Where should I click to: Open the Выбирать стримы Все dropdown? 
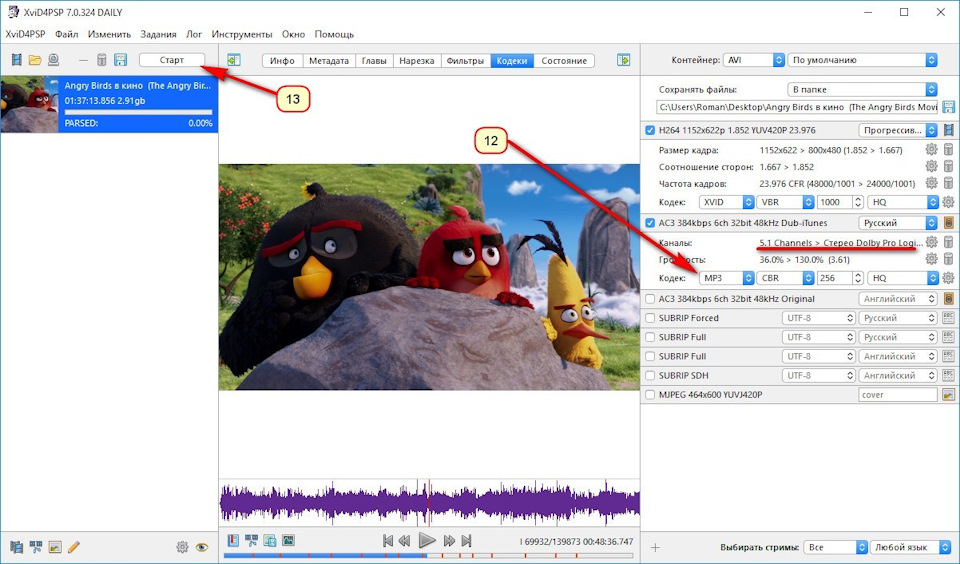[x=836, y=547]
